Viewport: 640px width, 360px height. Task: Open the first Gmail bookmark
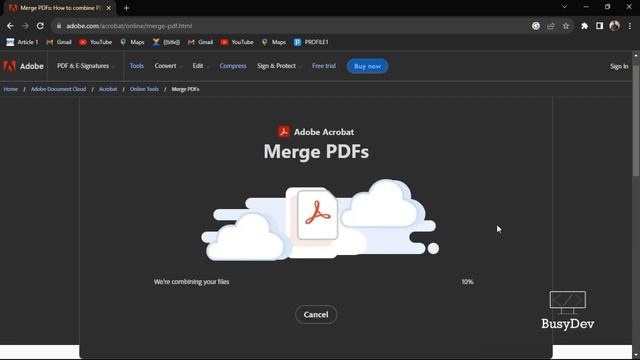coord(59,42)
